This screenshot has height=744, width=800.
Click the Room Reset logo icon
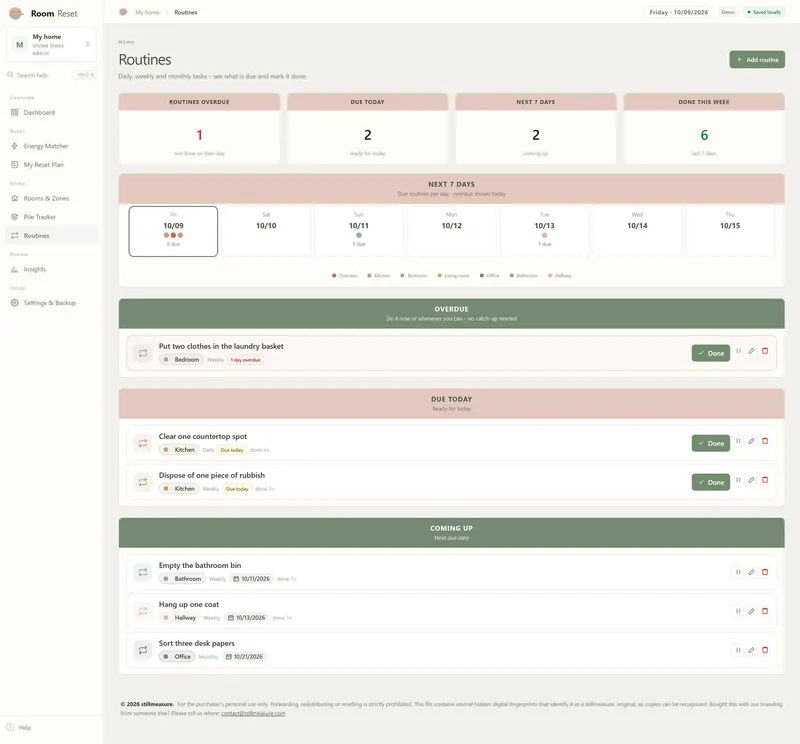click(x=16, y=13)
